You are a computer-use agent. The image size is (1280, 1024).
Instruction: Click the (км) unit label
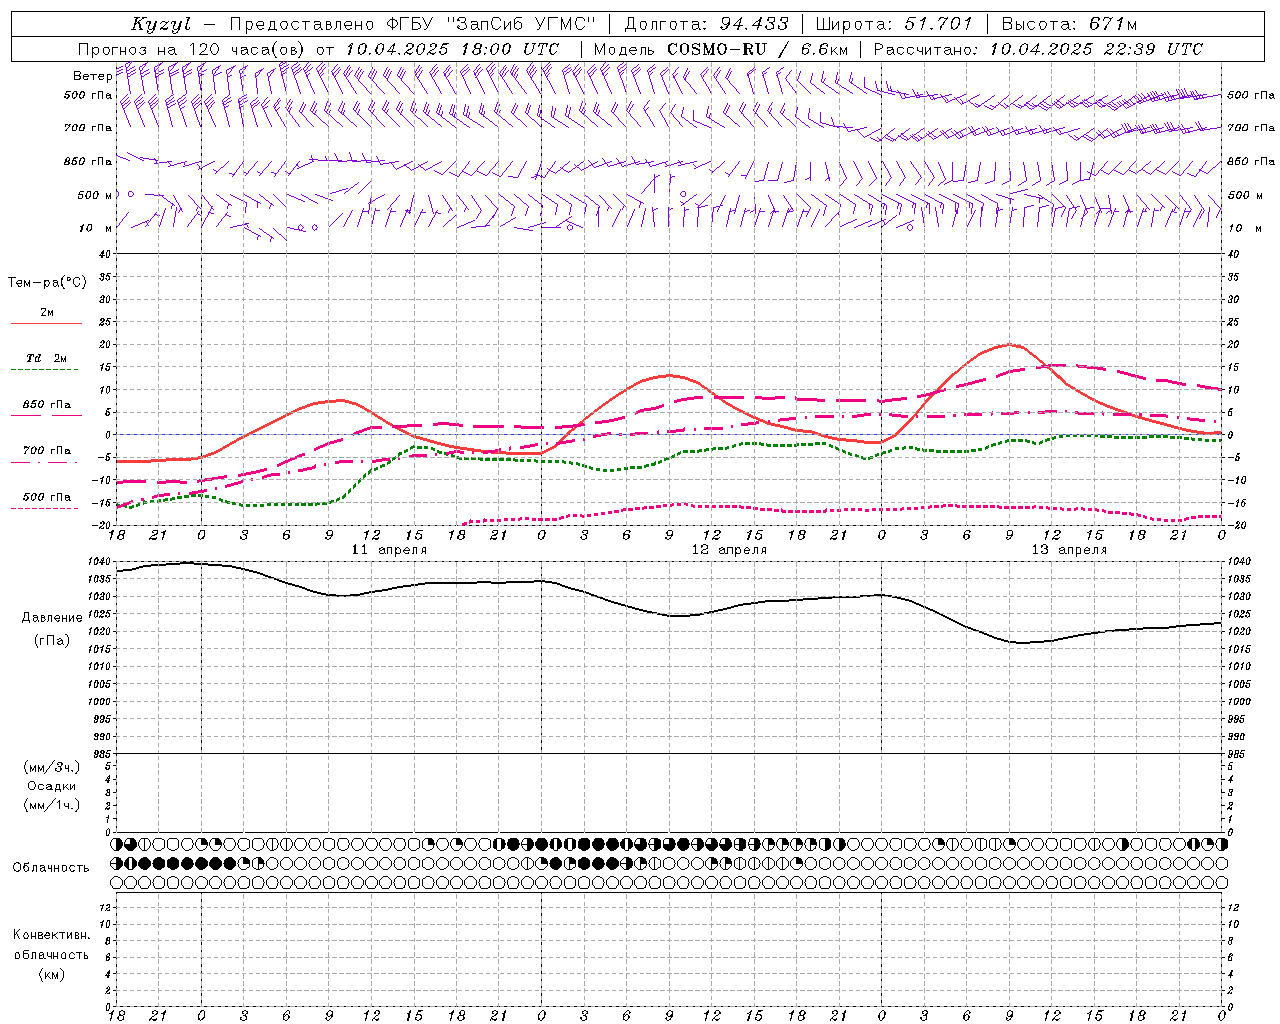(x=52, y=974)
